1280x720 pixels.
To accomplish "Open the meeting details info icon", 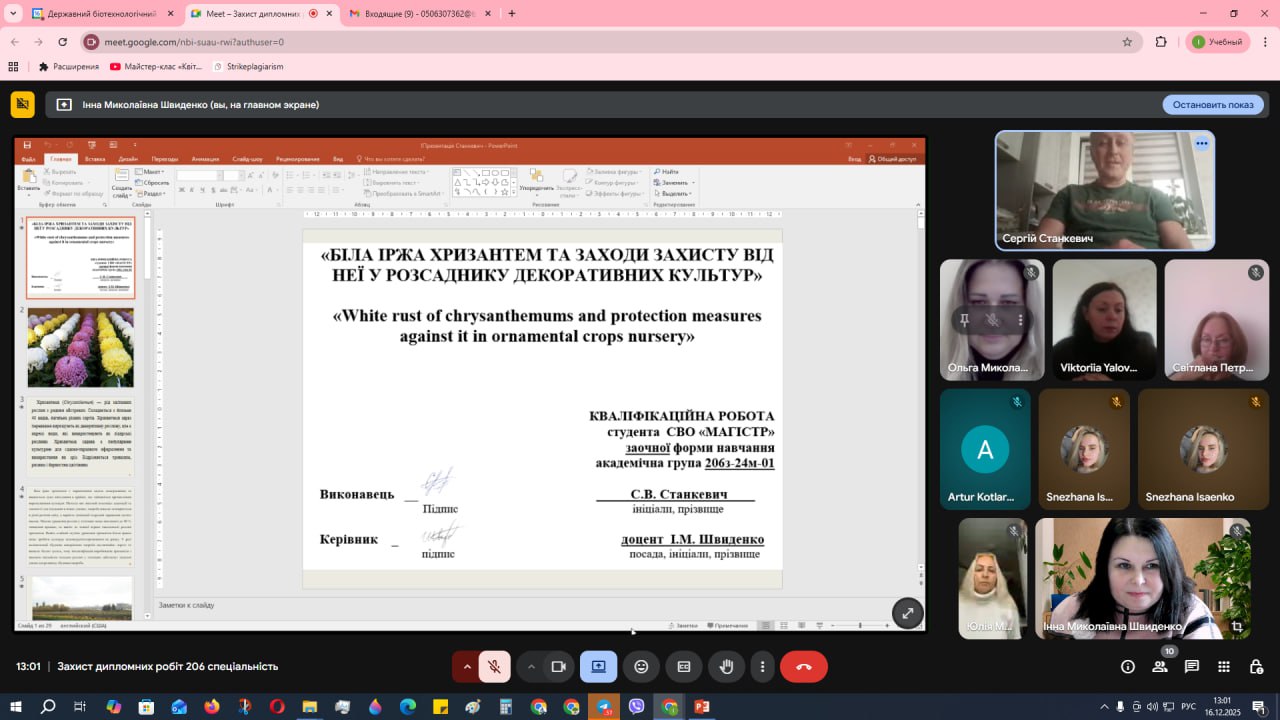I will tap(1128, 666).
